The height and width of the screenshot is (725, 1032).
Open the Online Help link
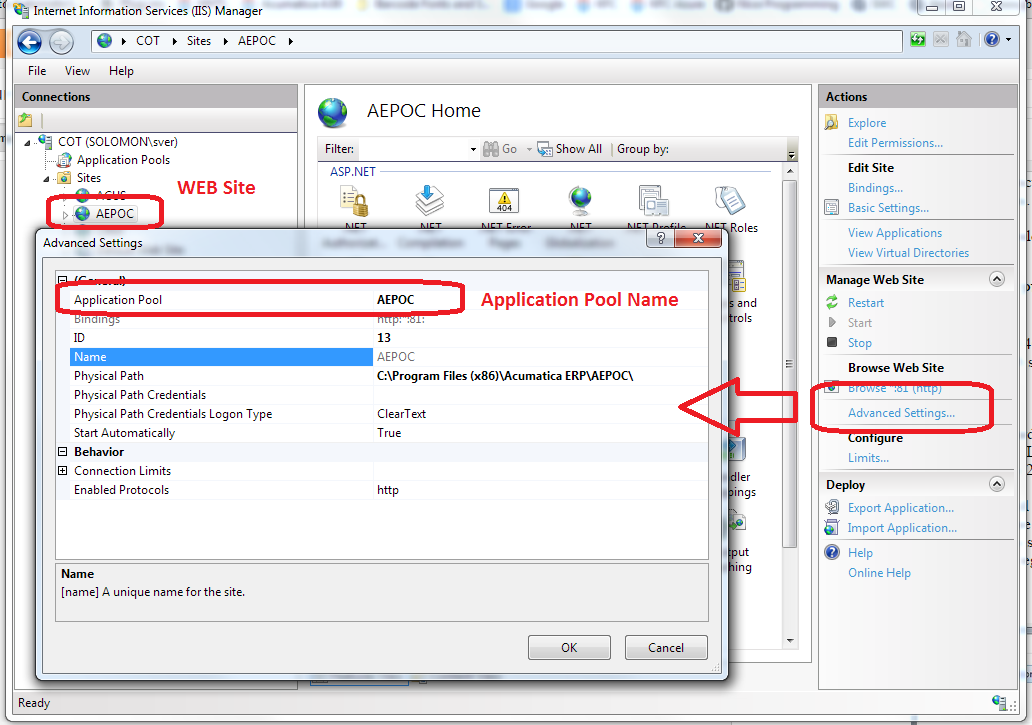click(x=879, y=572)
